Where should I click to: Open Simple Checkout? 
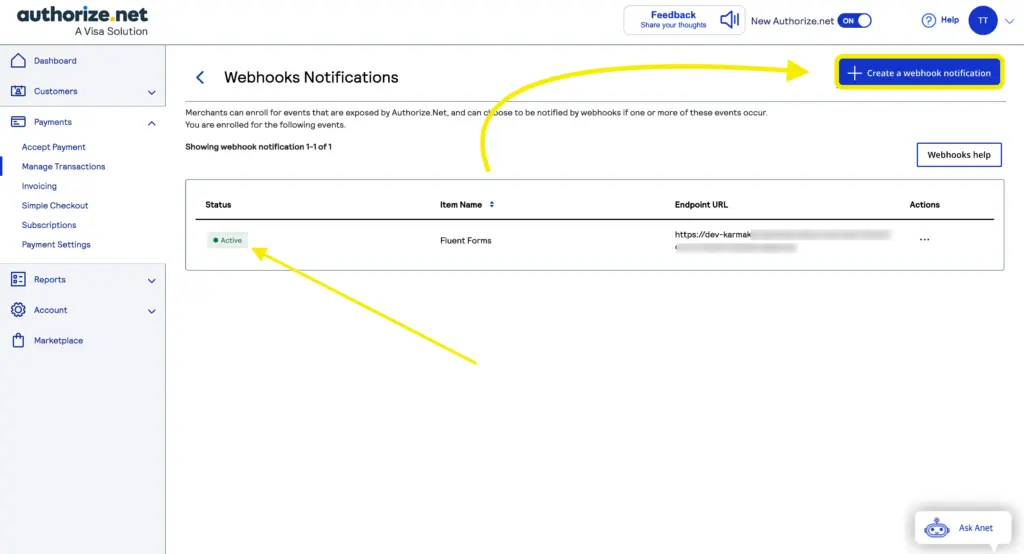(55, 205)
